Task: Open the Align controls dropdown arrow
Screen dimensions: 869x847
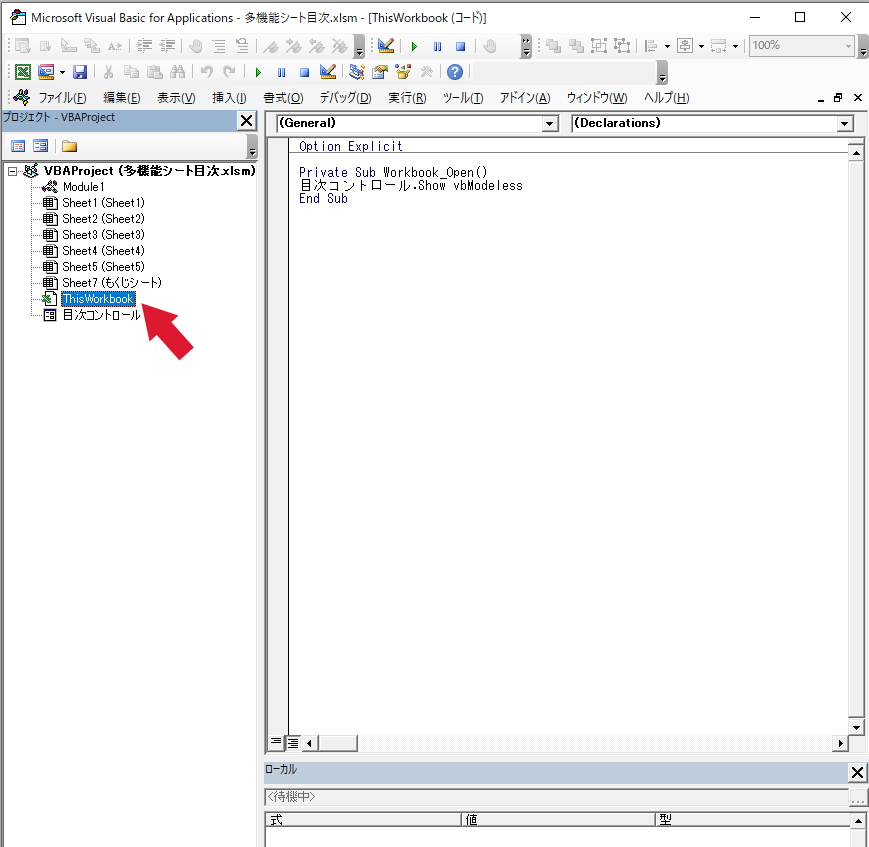Action: tap(667, 47)
